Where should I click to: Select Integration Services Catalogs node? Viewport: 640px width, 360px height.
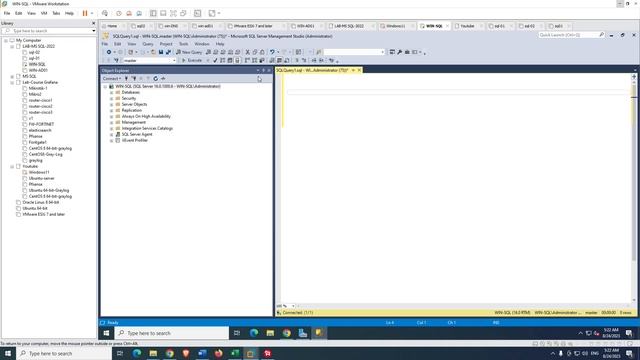(x=147, y=128)
